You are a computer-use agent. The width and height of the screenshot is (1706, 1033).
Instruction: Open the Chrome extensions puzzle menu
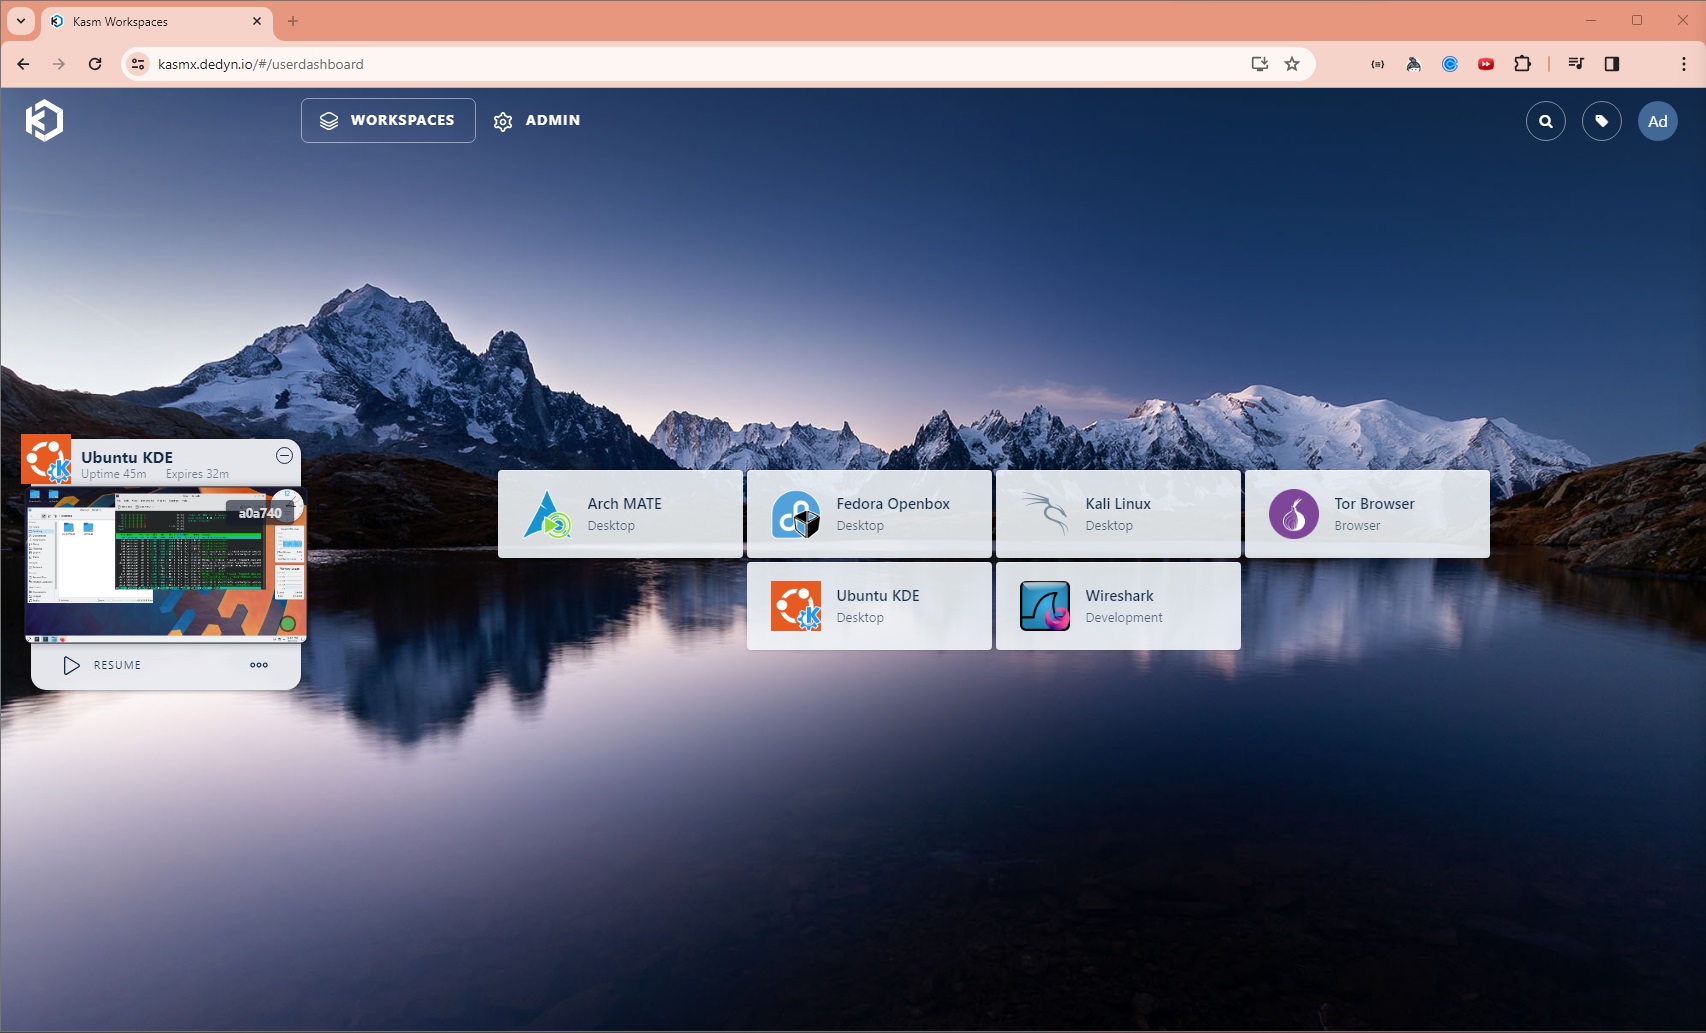click(x=1522, y=63)
